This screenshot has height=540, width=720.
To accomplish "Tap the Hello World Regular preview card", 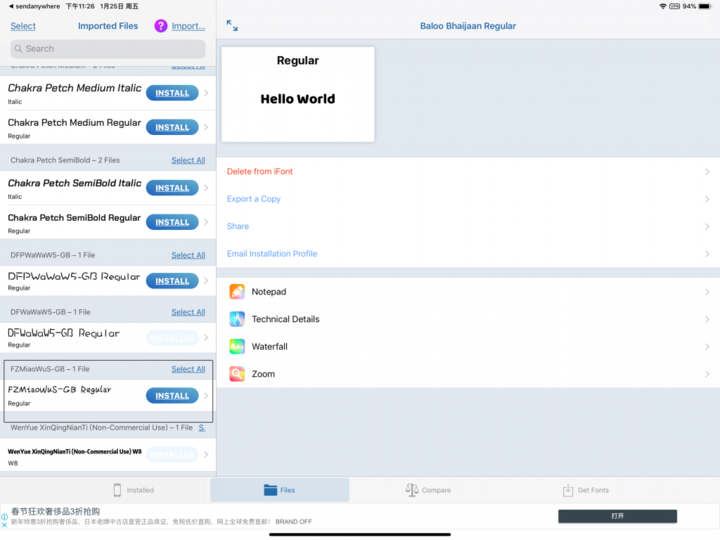I will [x=298, y=94].
